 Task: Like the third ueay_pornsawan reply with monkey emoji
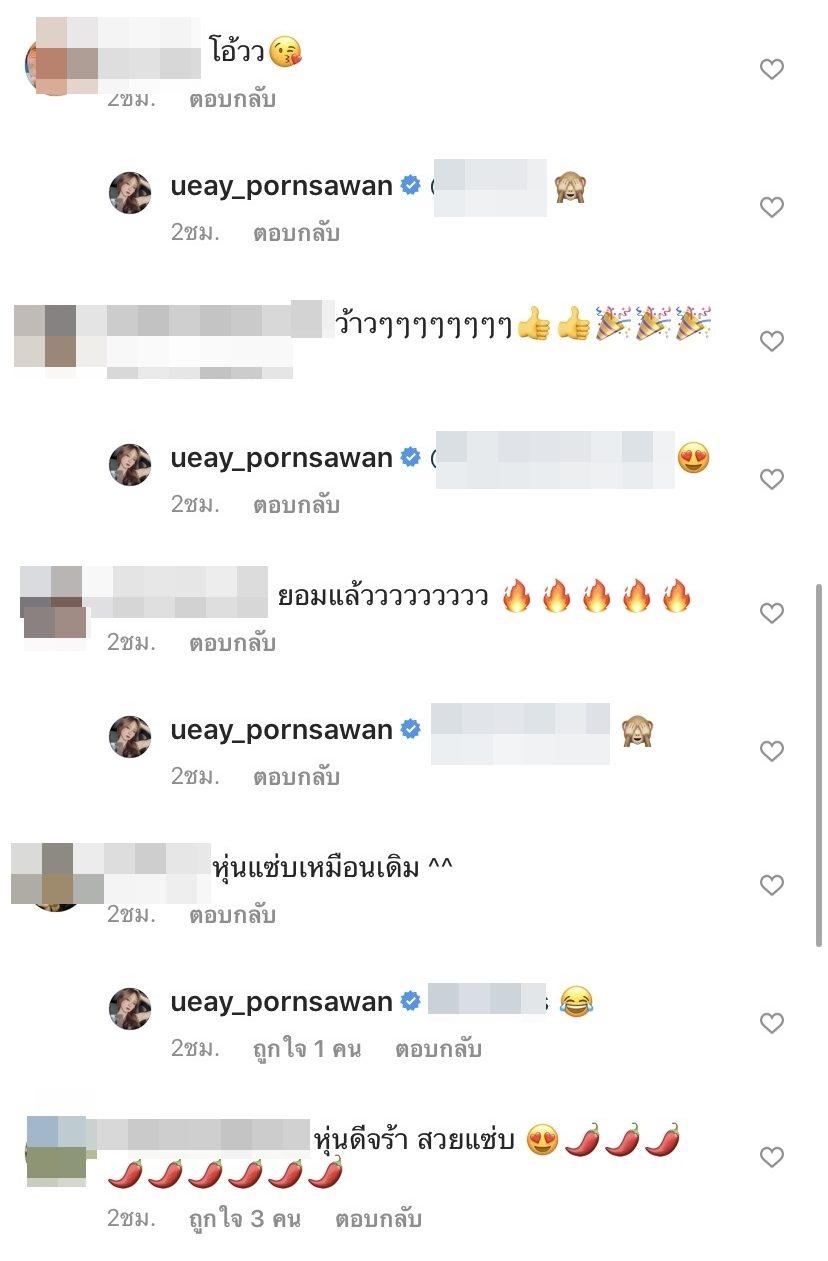coord(771,751)
